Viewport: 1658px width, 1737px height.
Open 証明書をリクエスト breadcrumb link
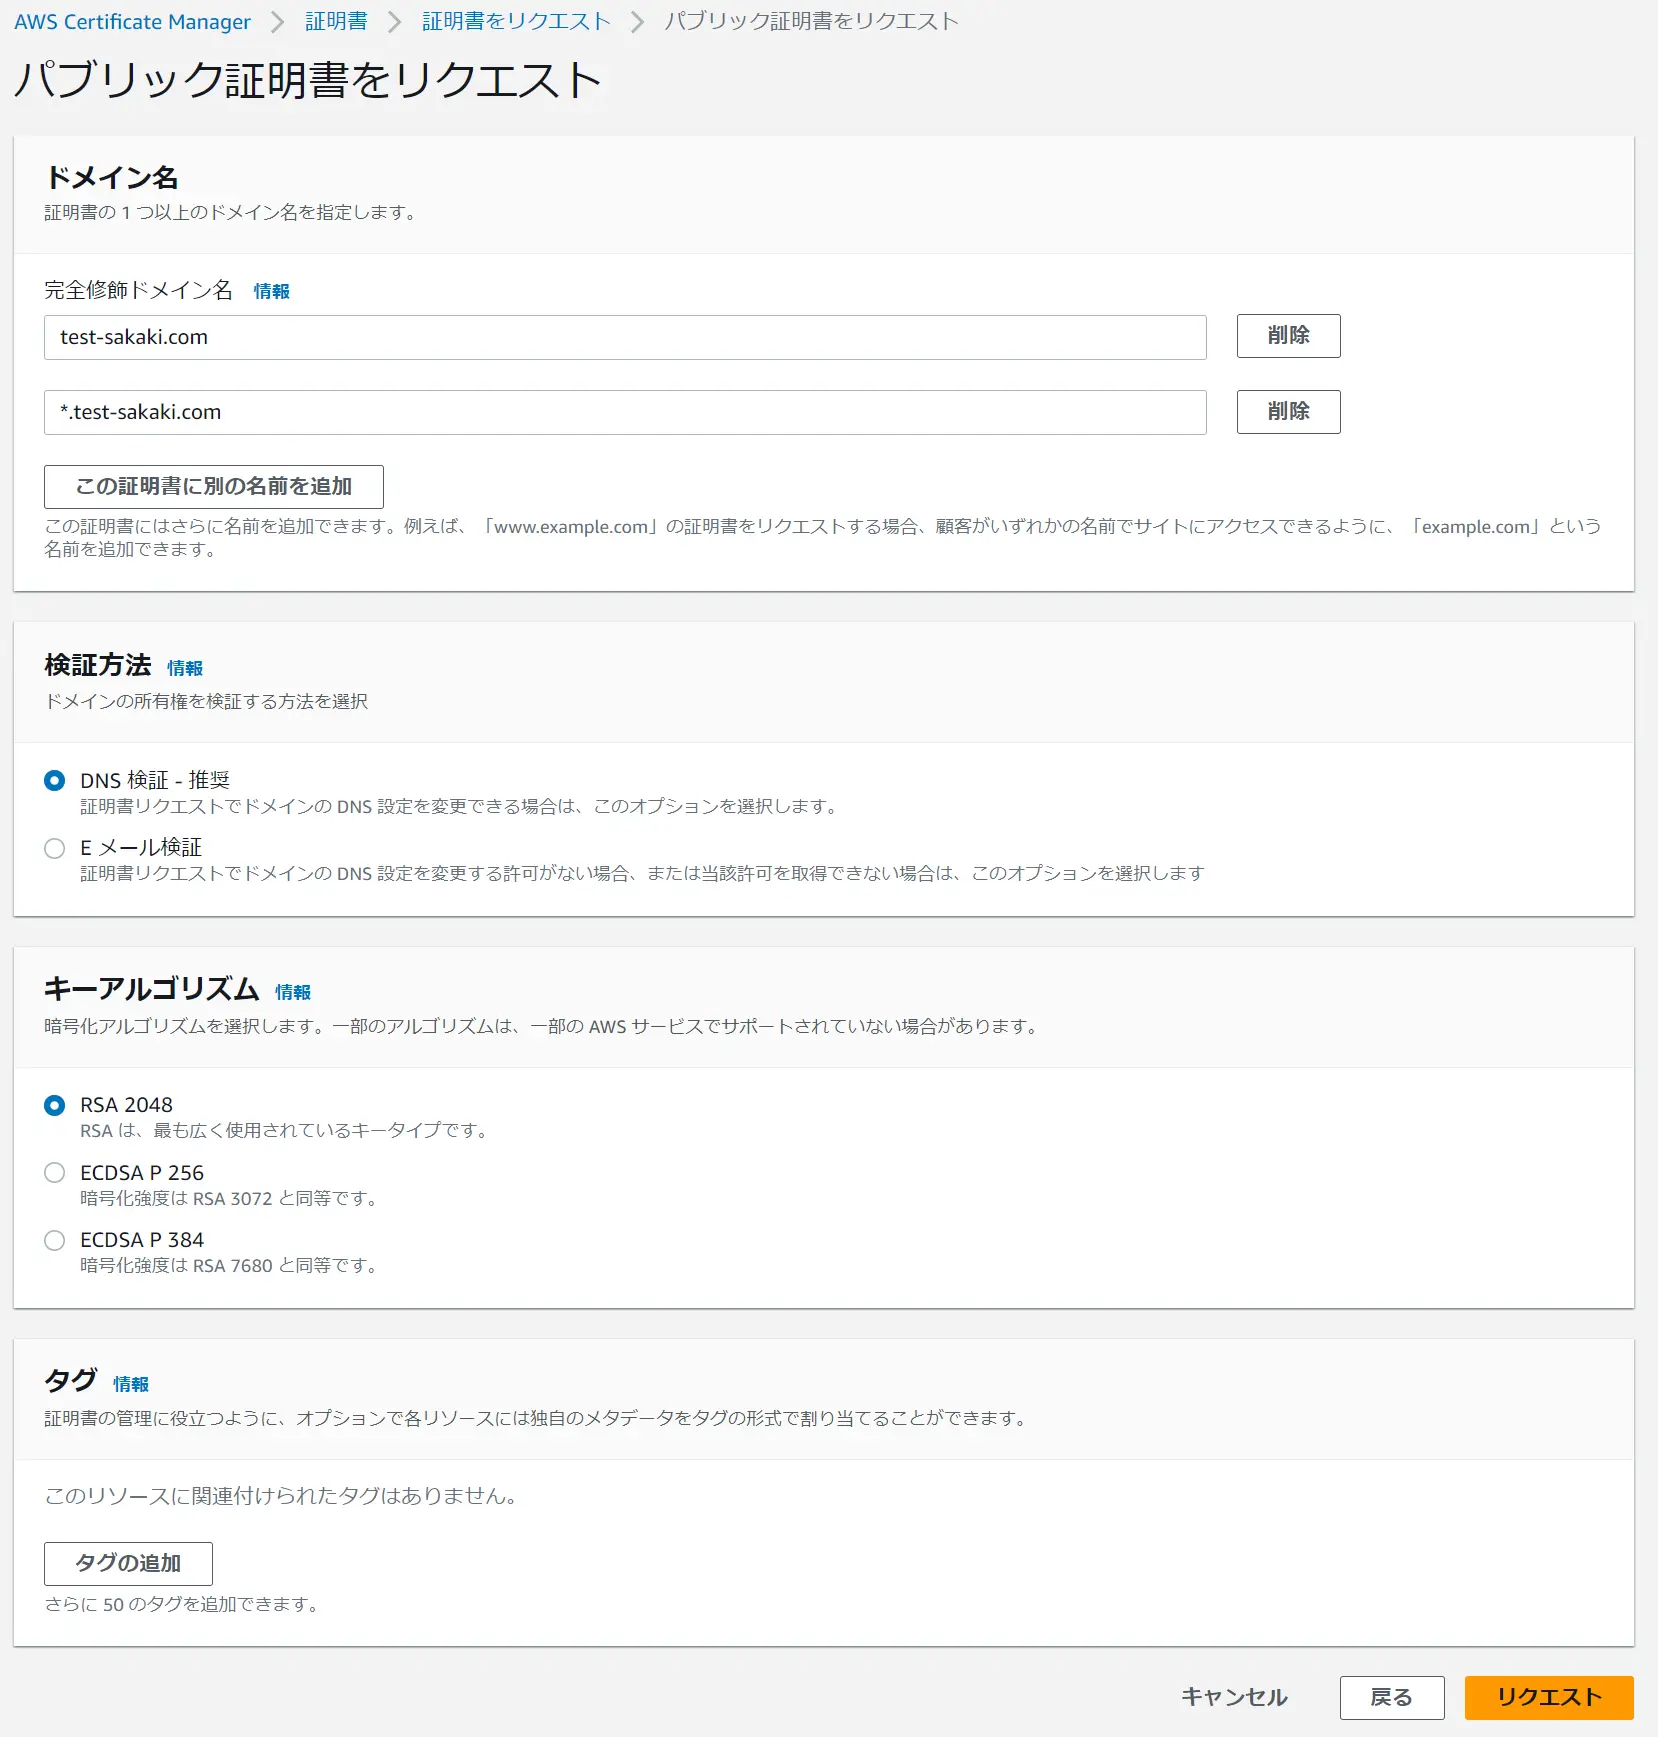pos(516,22)
